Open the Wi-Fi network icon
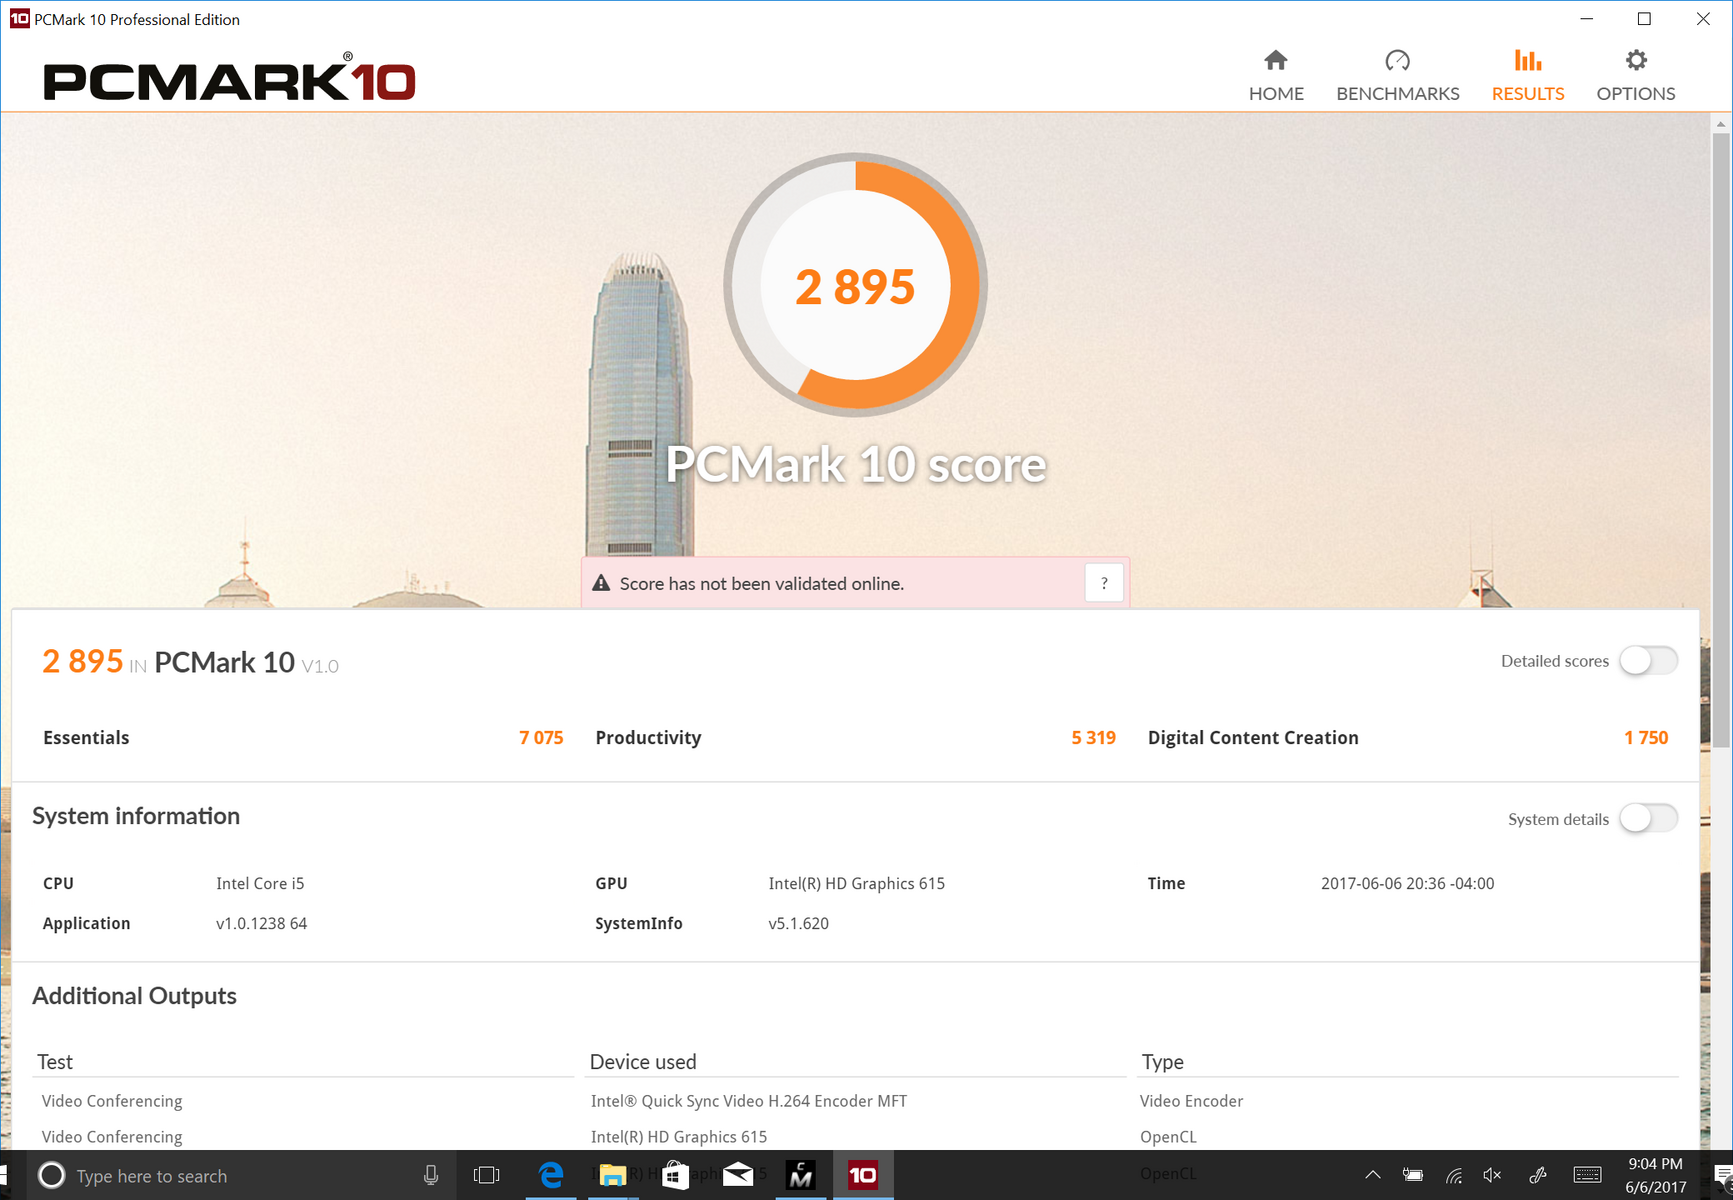 pyautogui.click(x=1454, y=1176)
